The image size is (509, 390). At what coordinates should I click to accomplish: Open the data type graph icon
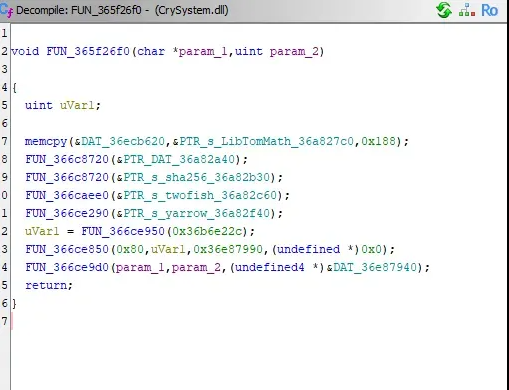pos(467,10)
